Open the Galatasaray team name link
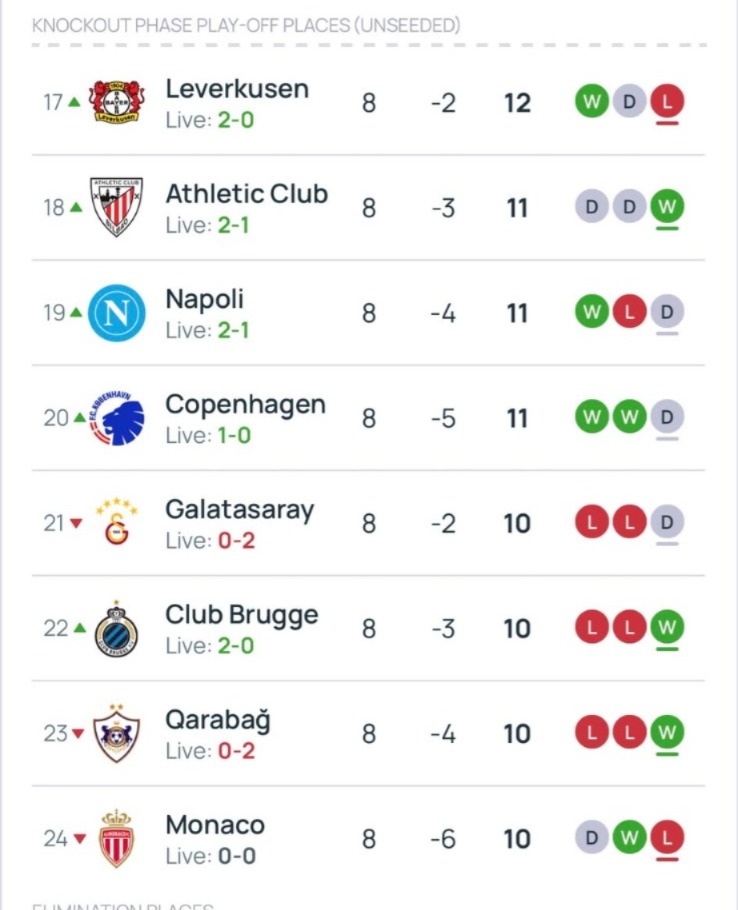The height and width of the screenshot is (910, 738). [x=239, y=509]
